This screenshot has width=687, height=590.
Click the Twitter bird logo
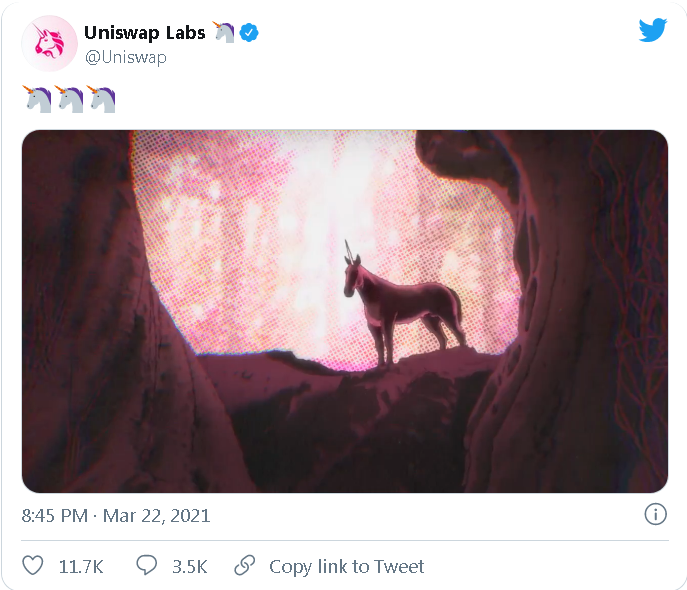coord(653,30)
